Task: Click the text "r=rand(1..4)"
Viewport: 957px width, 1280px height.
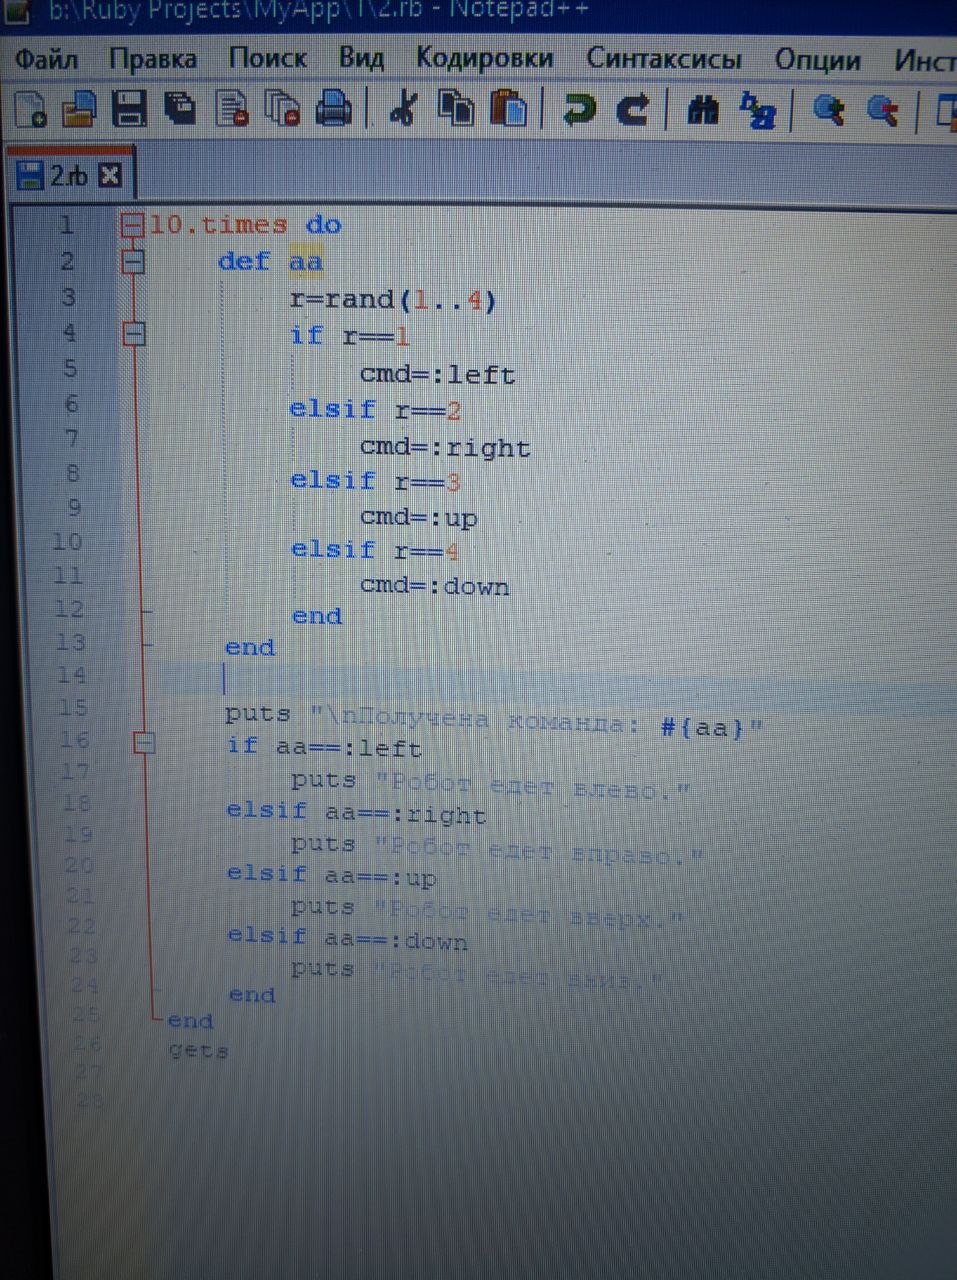Action: click(x=393, y=299)
